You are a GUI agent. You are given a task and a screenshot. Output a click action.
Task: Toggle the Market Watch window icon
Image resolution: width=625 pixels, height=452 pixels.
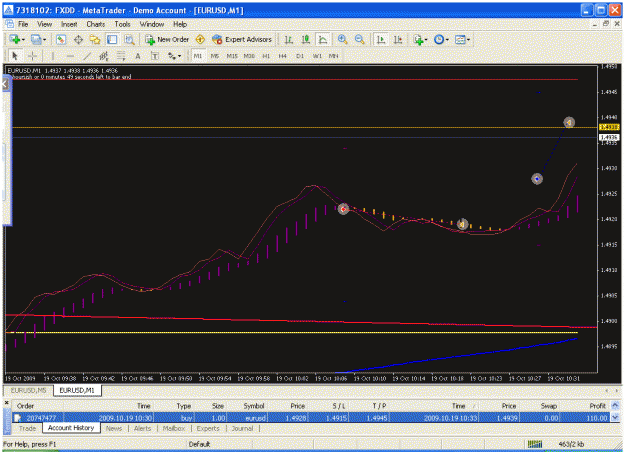coord(61,39)
